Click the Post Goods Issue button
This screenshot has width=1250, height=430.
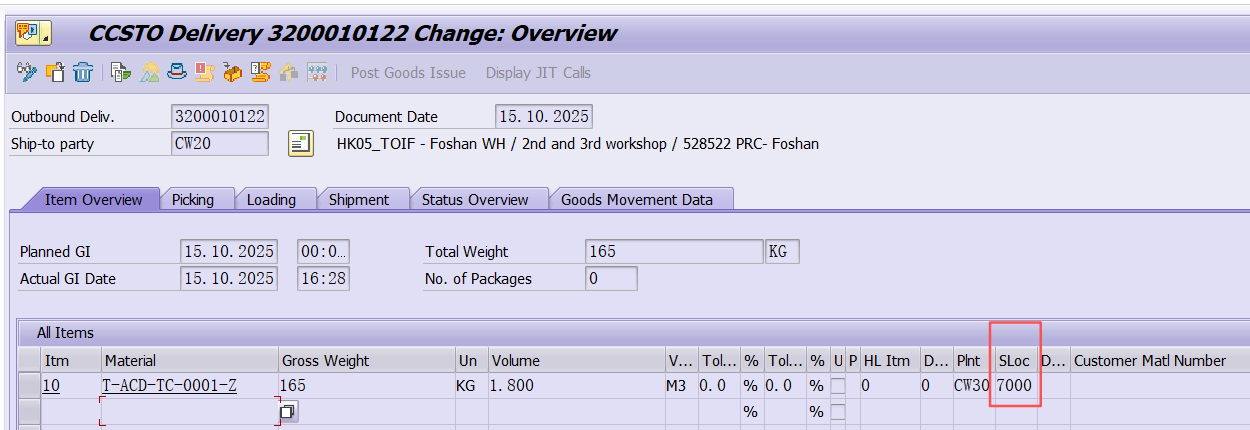408,72
